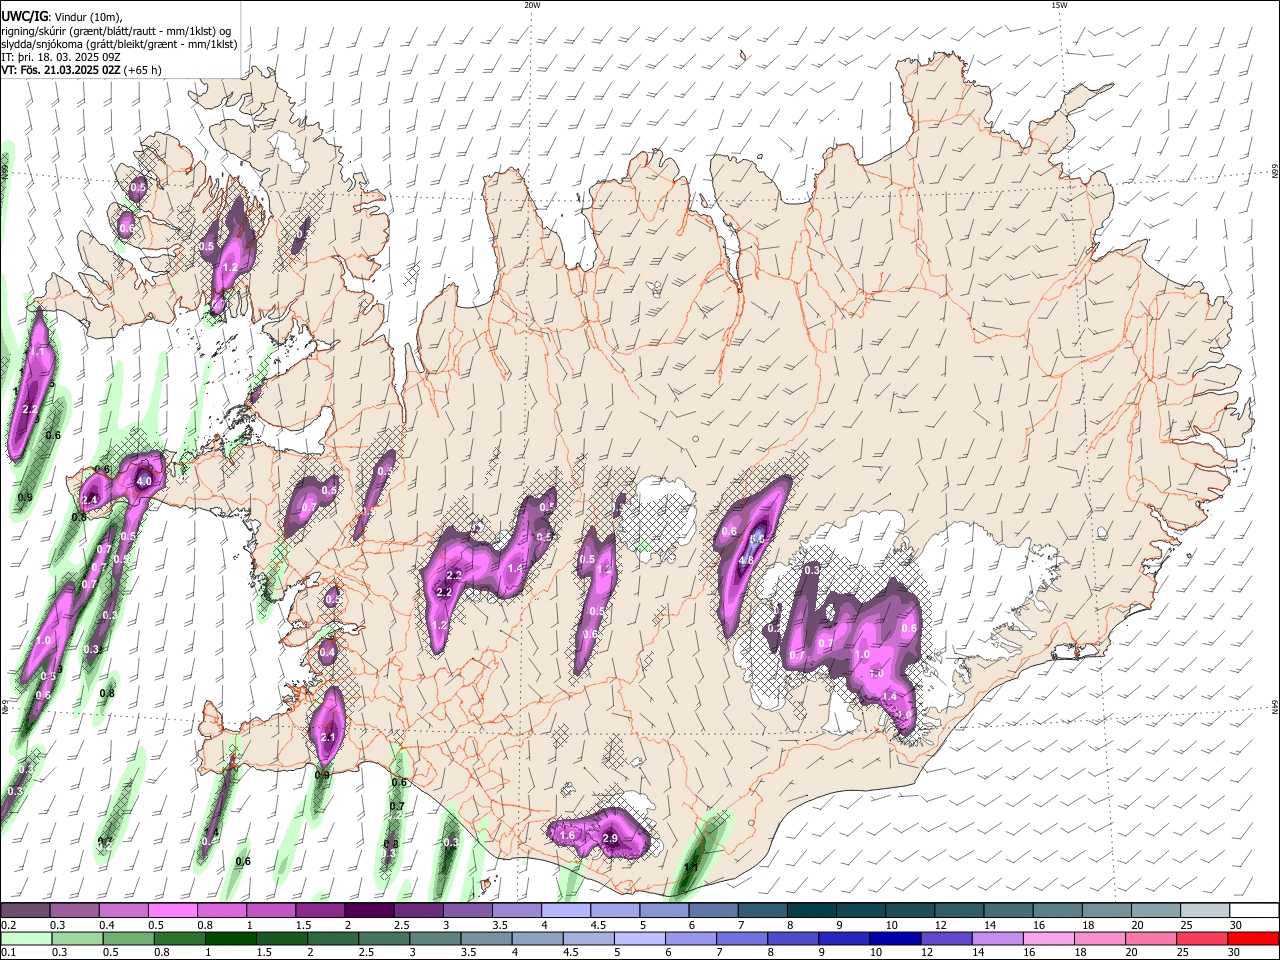Select the darkest green 1–1.5 swatch in lower legend
Image resolution: width=1280 pixels, height=960 pixels.
(x=231, y=938)
